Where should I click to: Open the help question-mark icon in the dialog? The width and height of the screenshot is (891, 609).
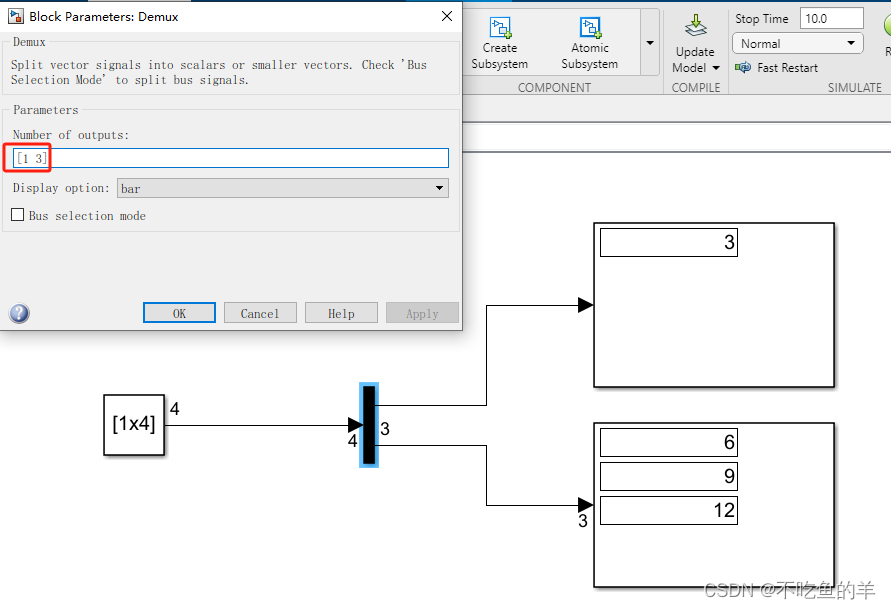point(19,313)
